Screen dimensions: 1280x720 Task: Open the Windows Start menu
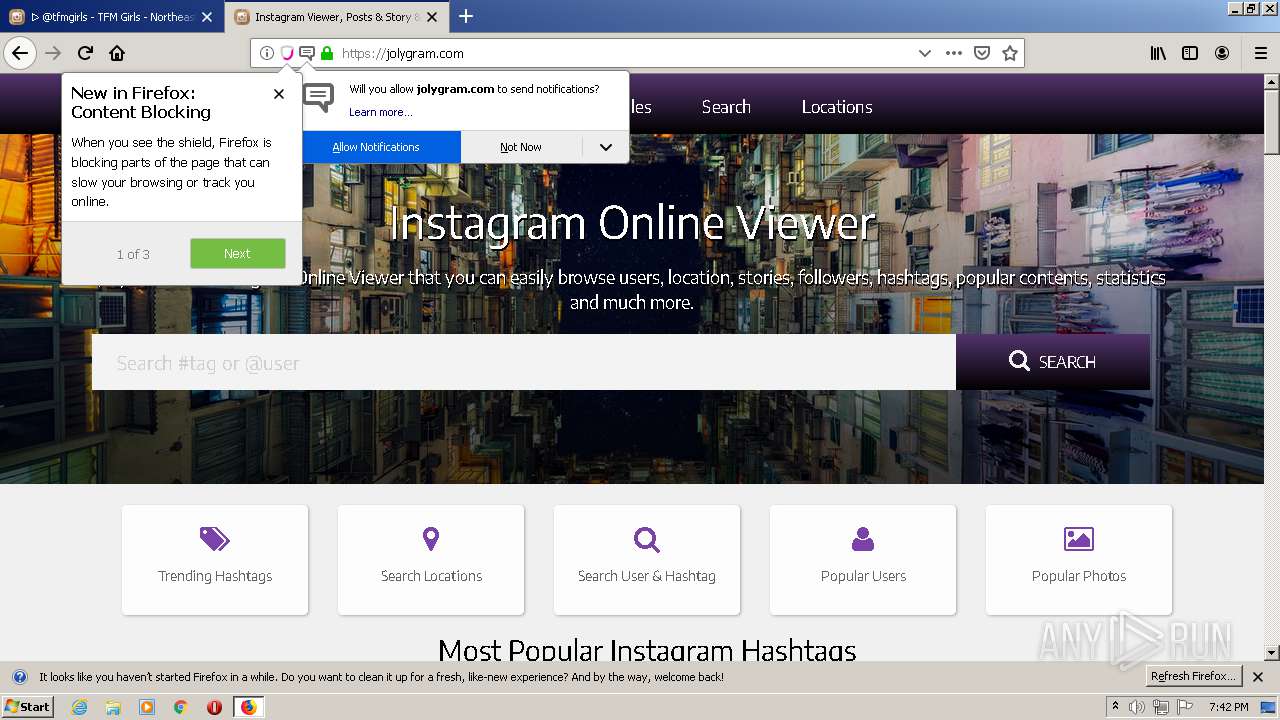tap(28, 707)
